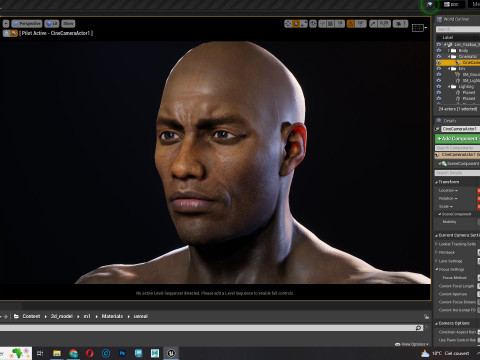This screenshot has width=480, height=360.
Task: Switch to the World Outliner tab
Action: coord(453,19)
